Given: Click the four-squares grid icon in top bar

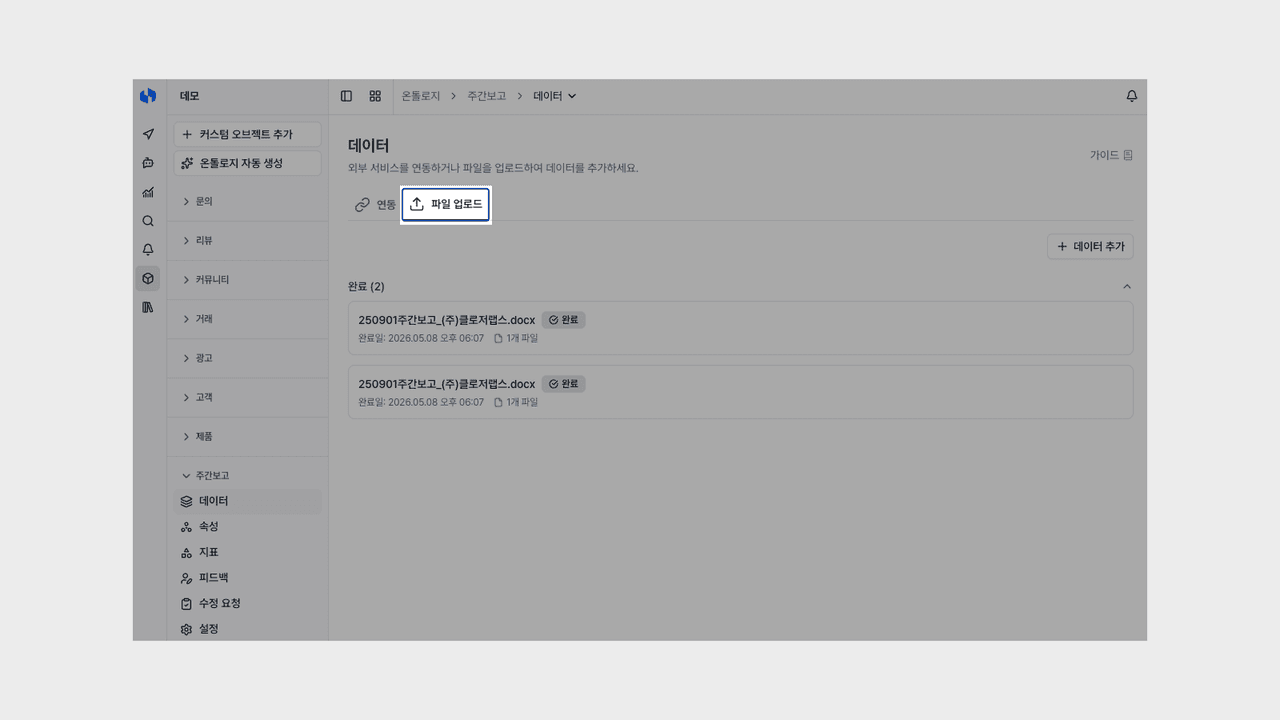Looking at the screenshot, I should click(375, 96).
